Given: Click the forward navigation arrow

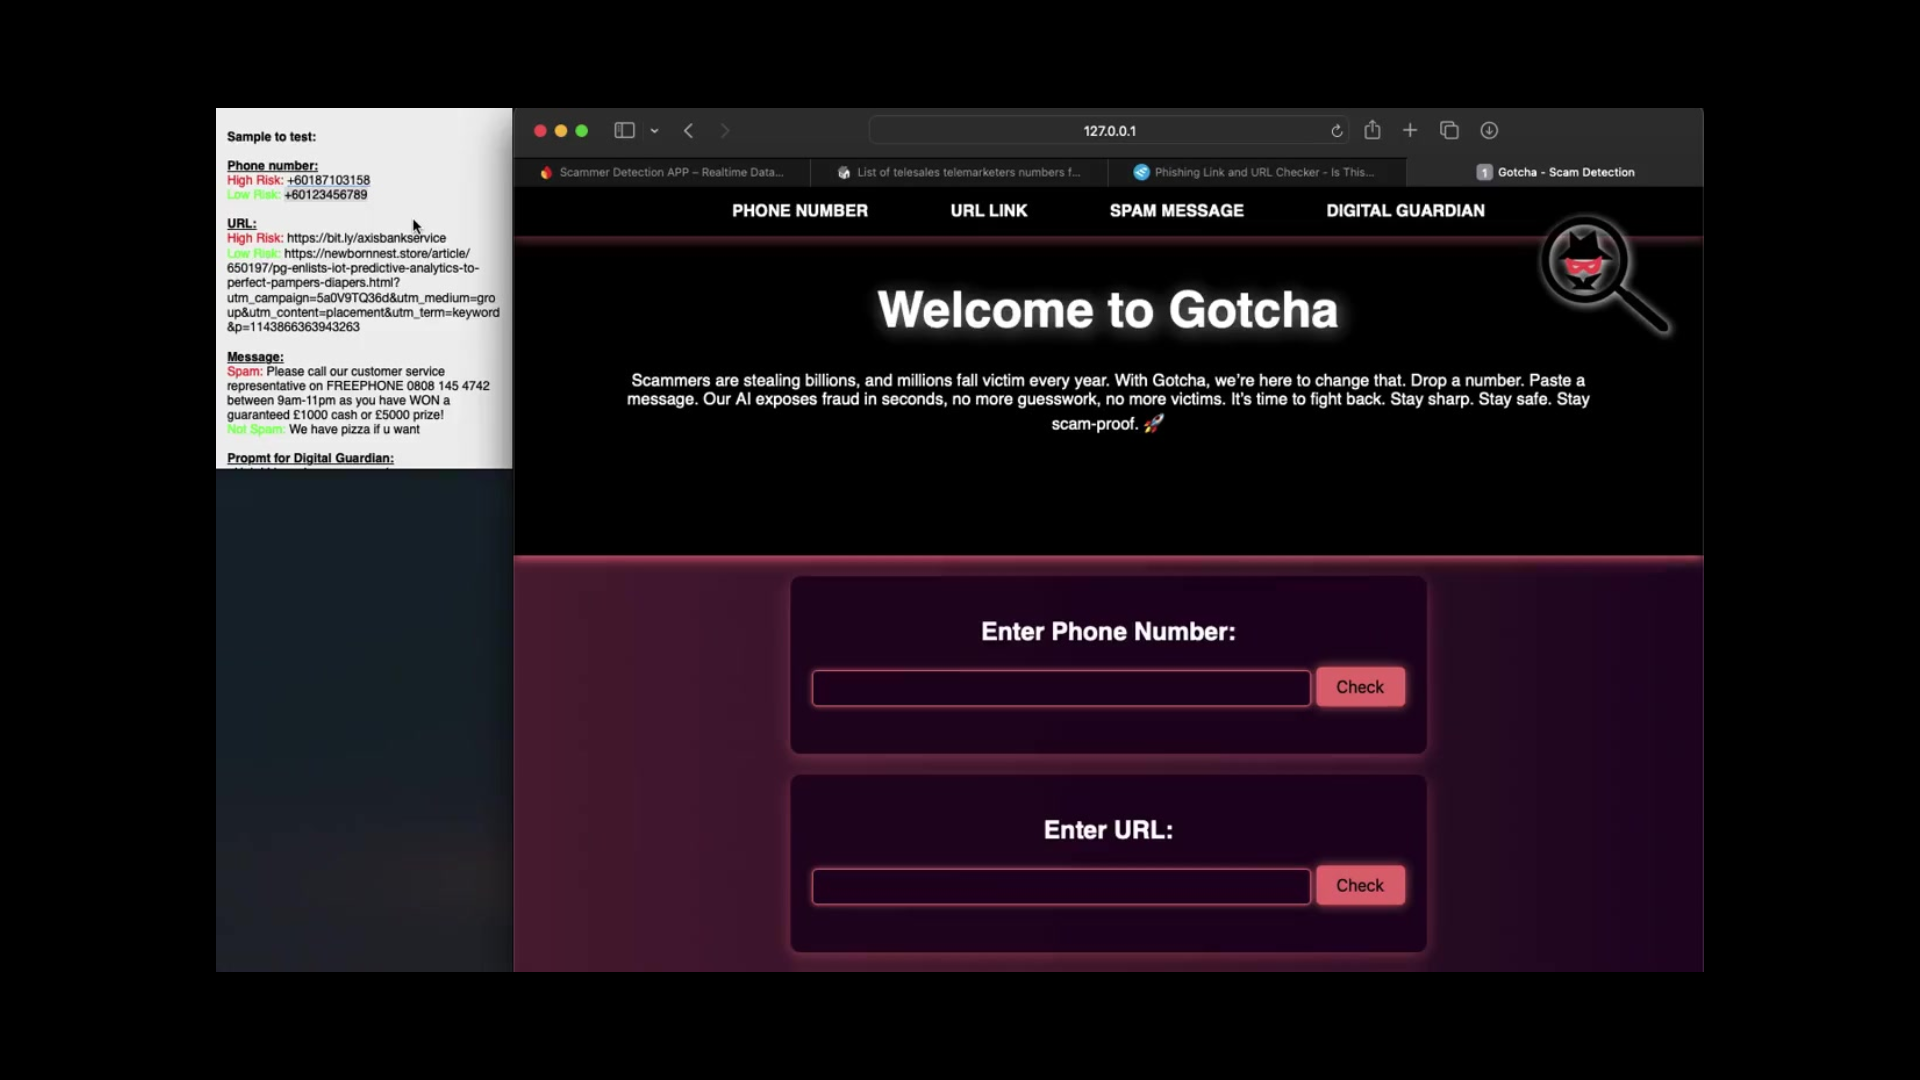Looking at the screenshot, I should click(725, 131).
